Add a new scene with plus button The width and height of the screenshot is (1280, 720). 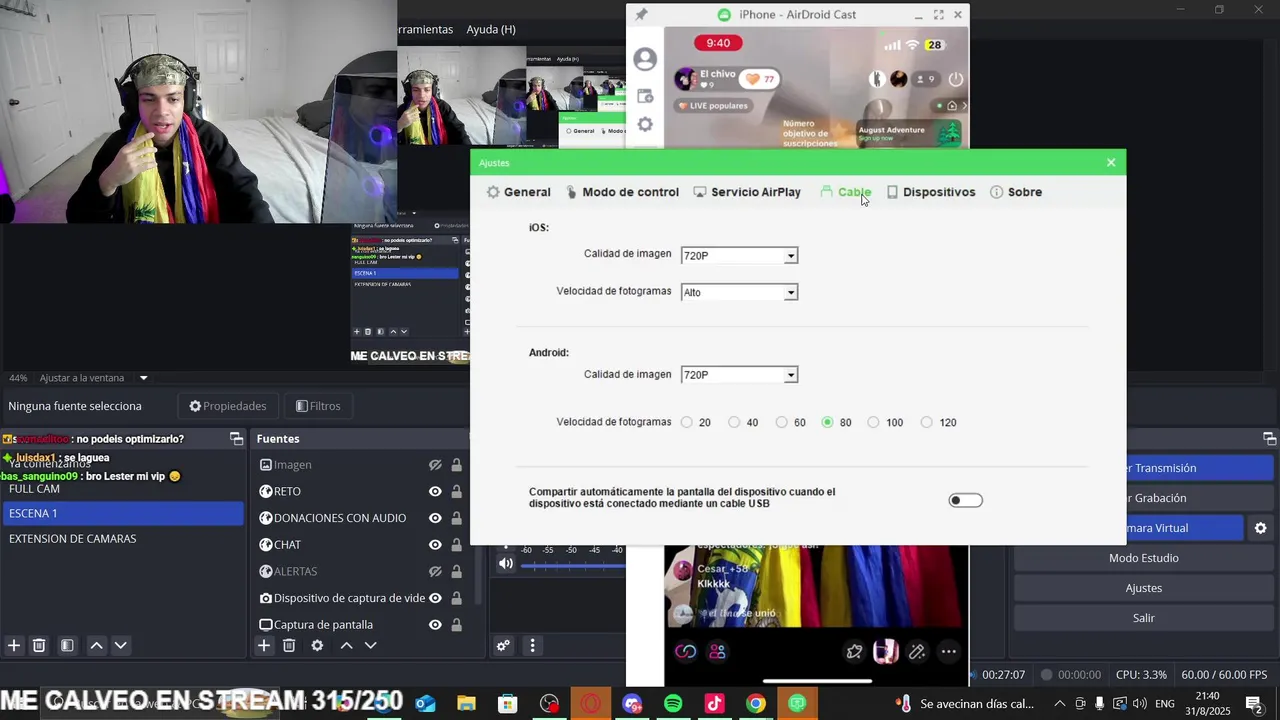(14, 646)
